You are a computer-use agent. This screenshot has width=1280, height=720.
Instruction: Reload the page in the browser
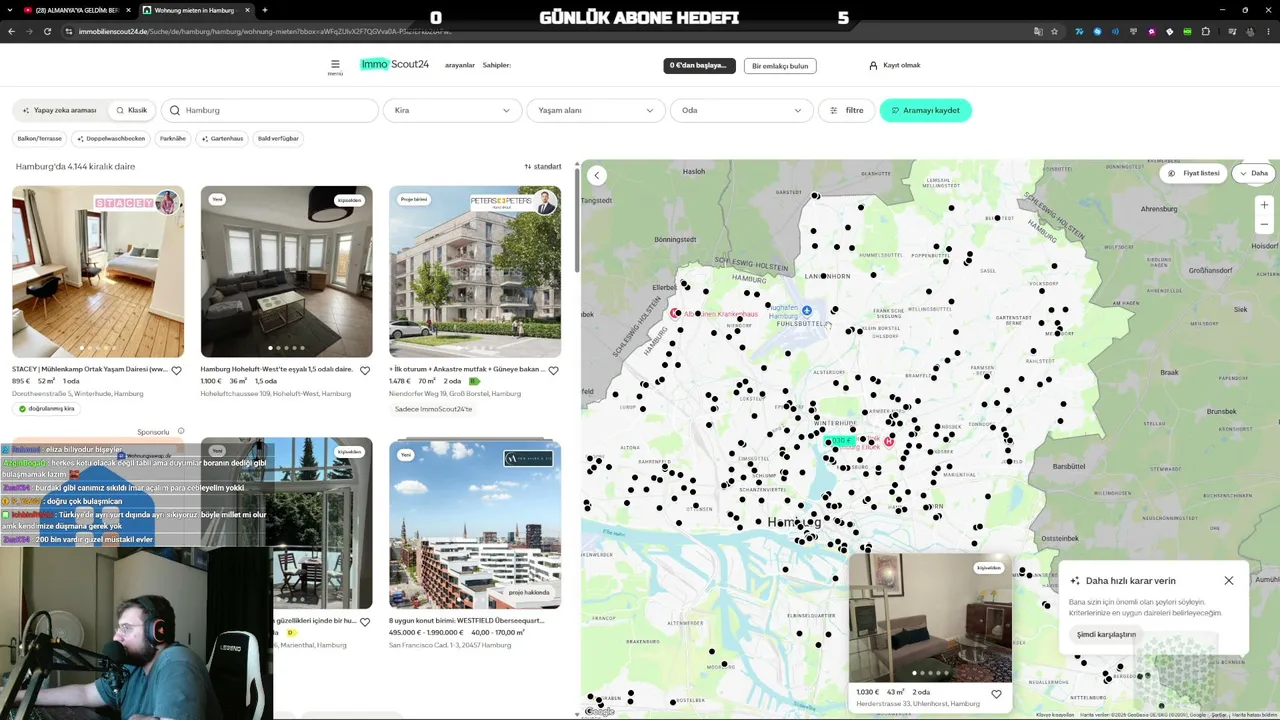pyautogui.click(x=47, y=31)
